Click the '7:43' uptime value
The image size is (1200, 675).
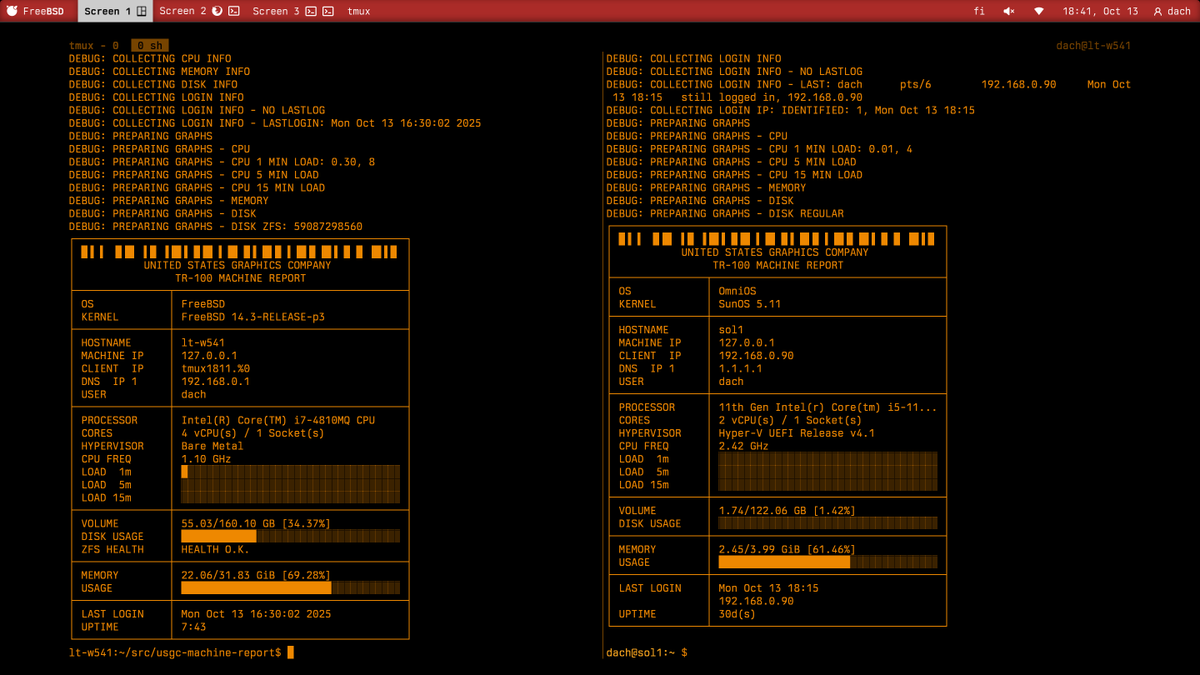click(x=194, y=627)
